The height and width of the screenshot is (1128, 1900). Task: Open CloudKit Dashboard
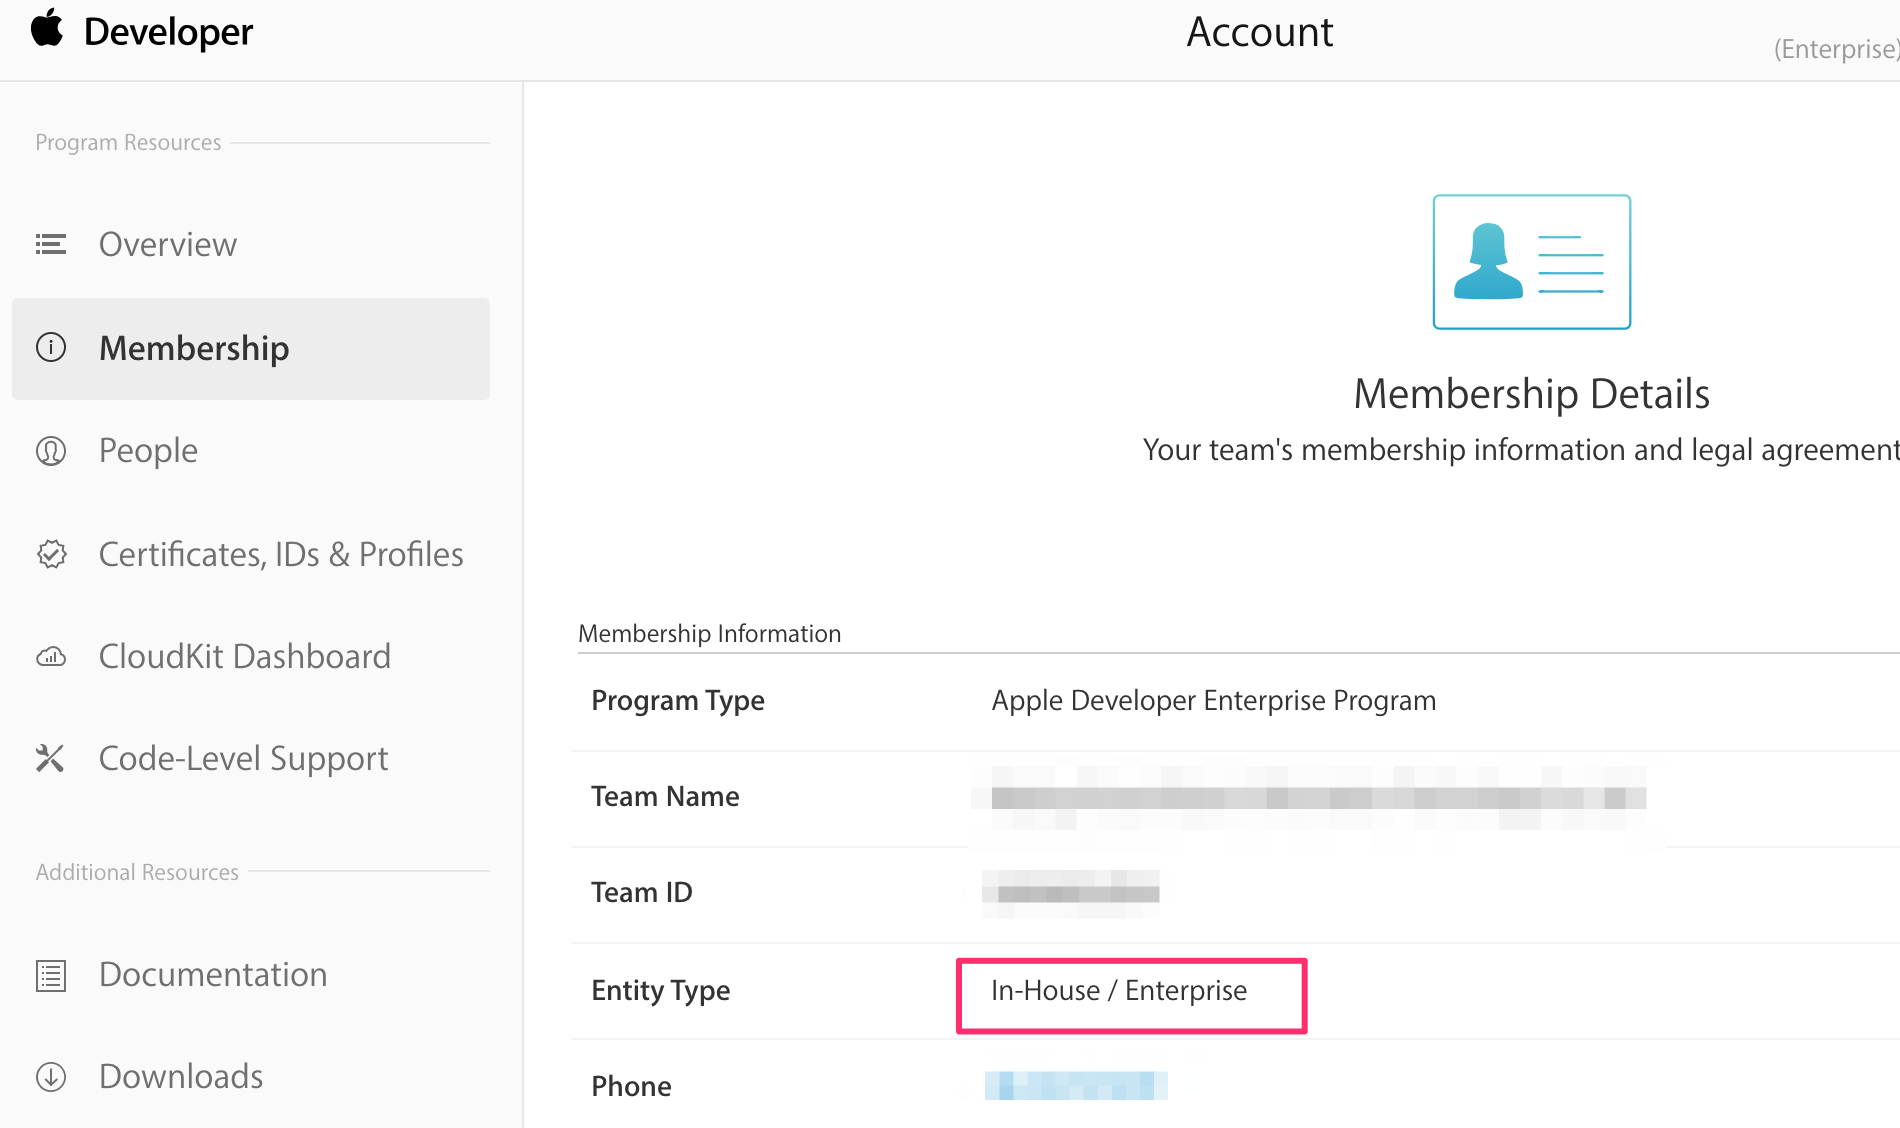click(x=245, y=656)
